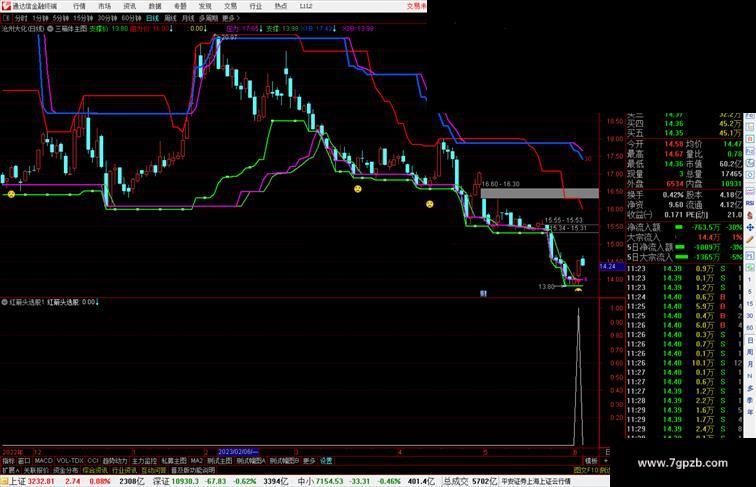
Task: Expand 更多 indicators on bottom bar
Action: point(309,461)
